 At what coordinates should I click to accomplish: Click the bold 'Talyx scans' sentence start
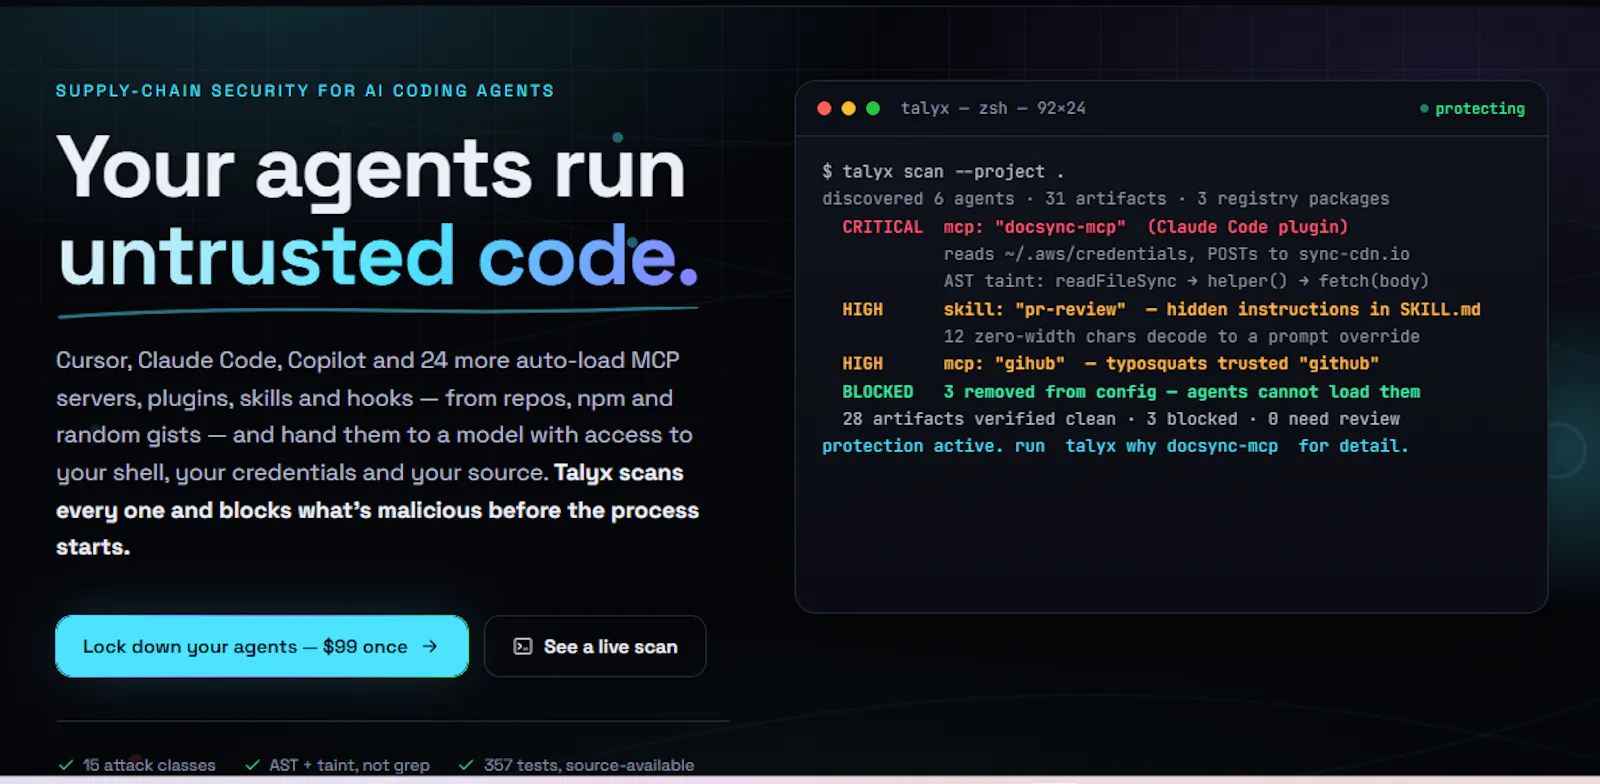(x=619, y=472)
